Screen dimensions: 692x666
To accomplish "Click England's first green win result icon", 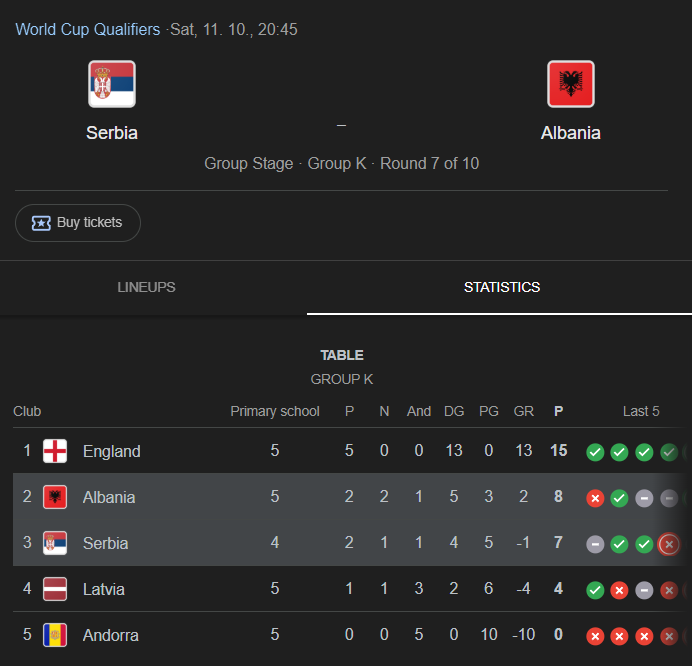I will (595, 452).
